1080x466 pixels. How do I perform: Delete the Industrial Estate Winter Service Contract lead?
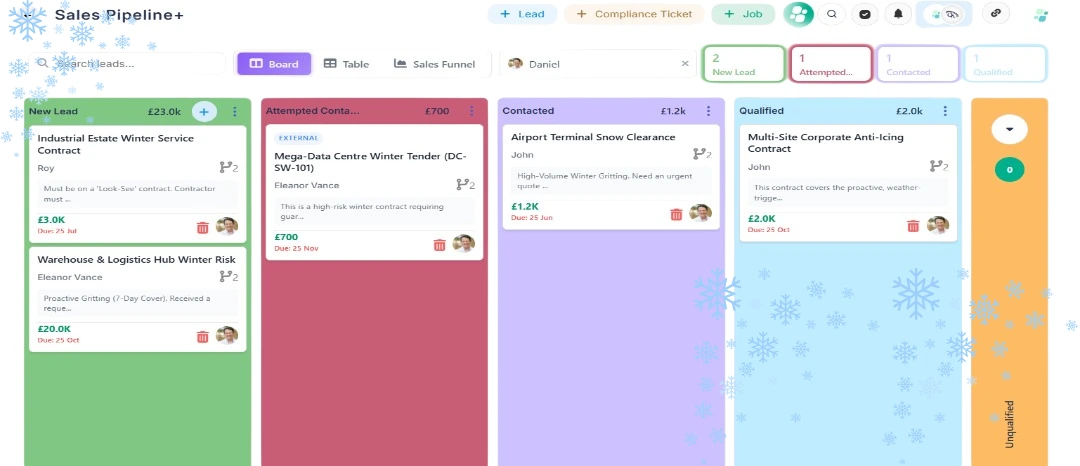pos(203,227)
